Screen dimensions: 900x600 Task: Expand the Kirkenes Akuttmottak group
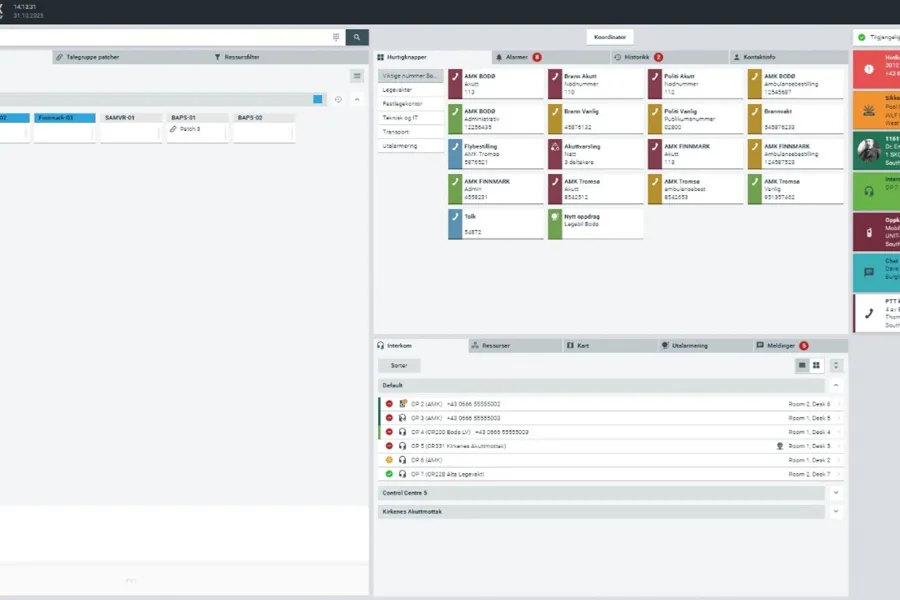coord(836,511)
